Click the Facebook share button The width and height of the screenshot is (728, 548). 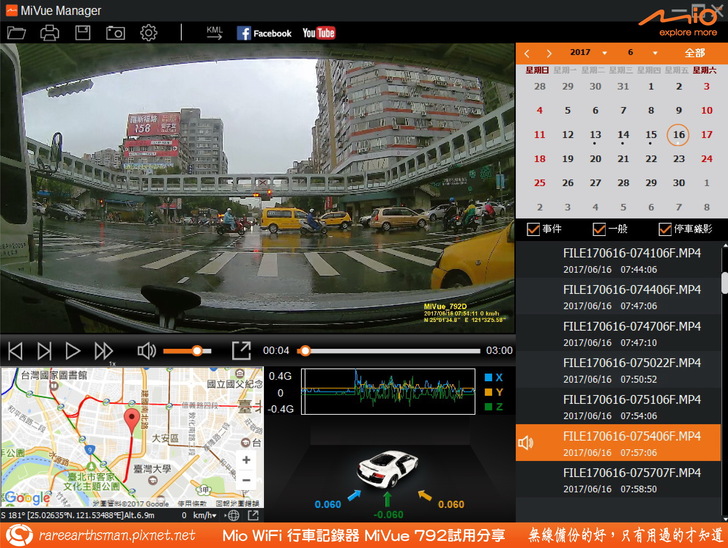point(264,33)
